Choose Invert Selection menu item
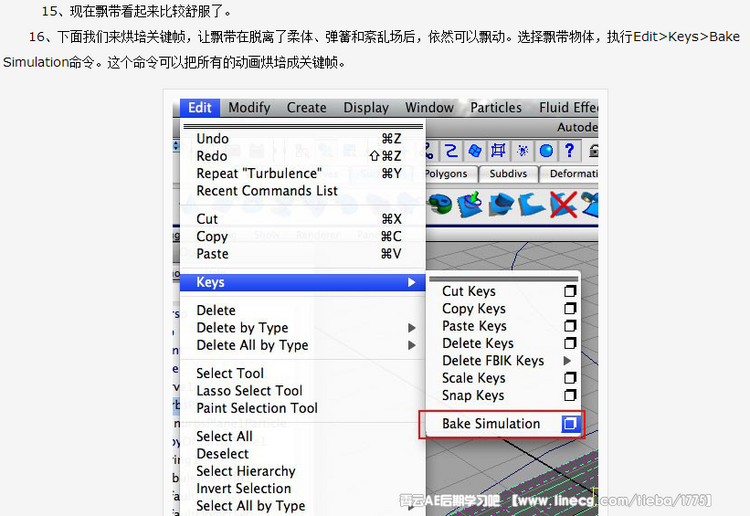The width and height of the screenshot is (750, 516). 302,489
